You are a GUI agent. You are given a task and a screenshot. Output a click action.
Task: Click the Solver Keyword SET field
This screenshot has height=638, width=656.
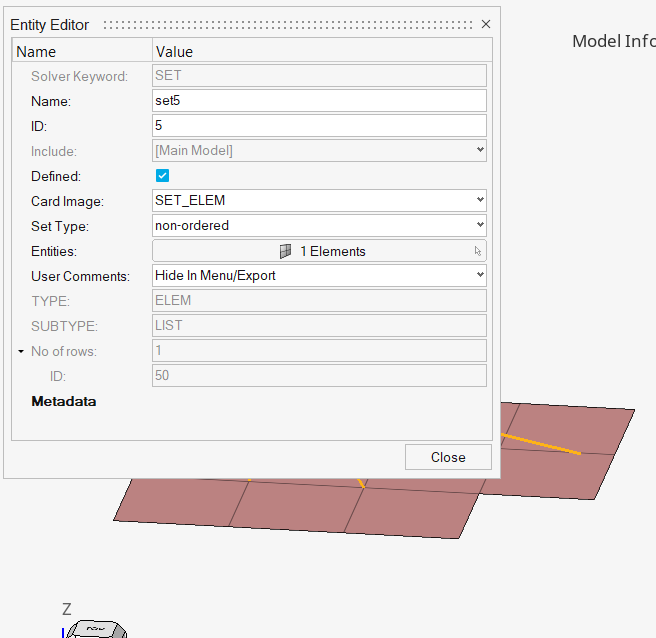coord(319,75)
